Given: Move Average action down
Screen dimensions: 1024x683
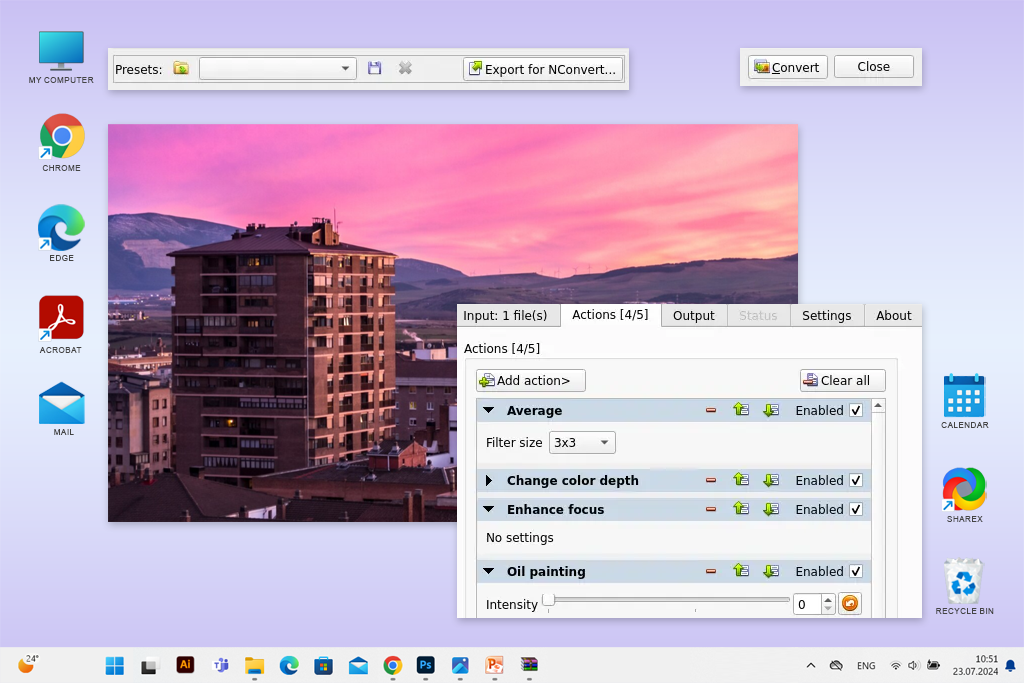Looking at the screenshot, I should [771, 409].
